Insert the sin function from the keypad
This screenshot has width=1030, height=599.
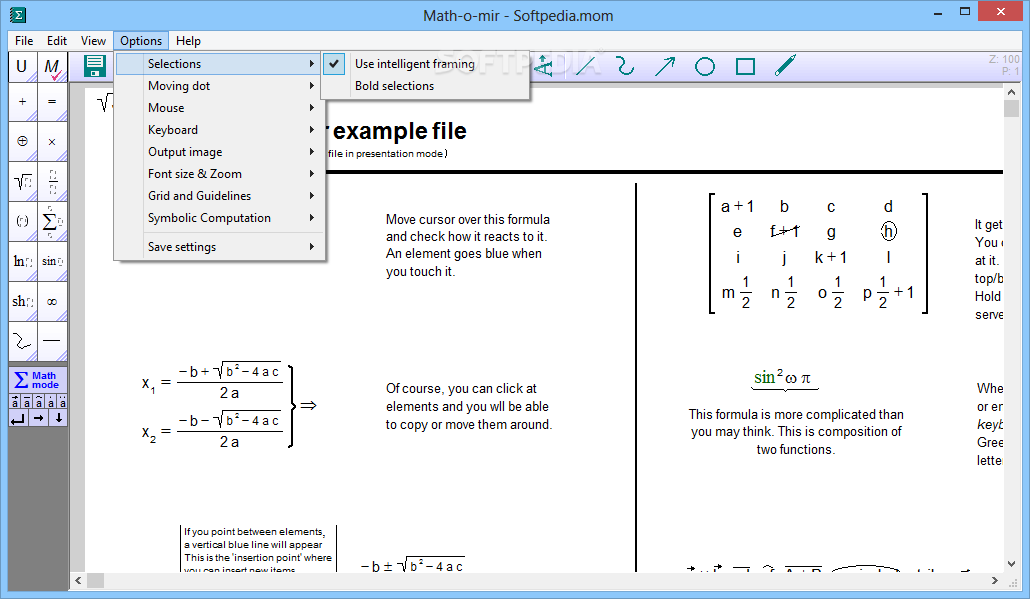[52, 261]
